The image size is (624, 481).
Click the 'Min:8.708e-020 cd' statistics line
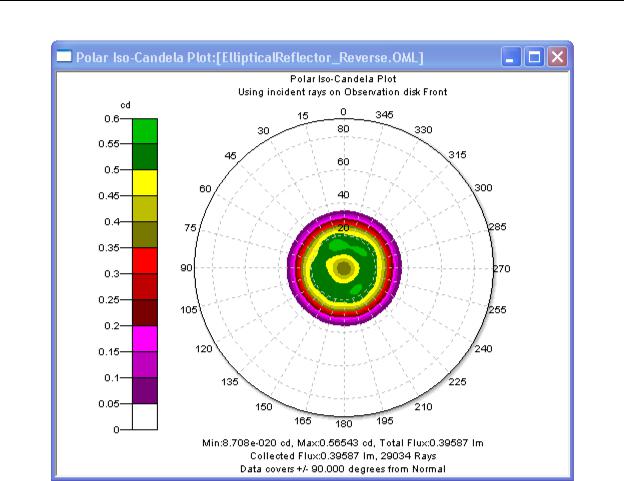pyautogui.click(x=343, y=443)
